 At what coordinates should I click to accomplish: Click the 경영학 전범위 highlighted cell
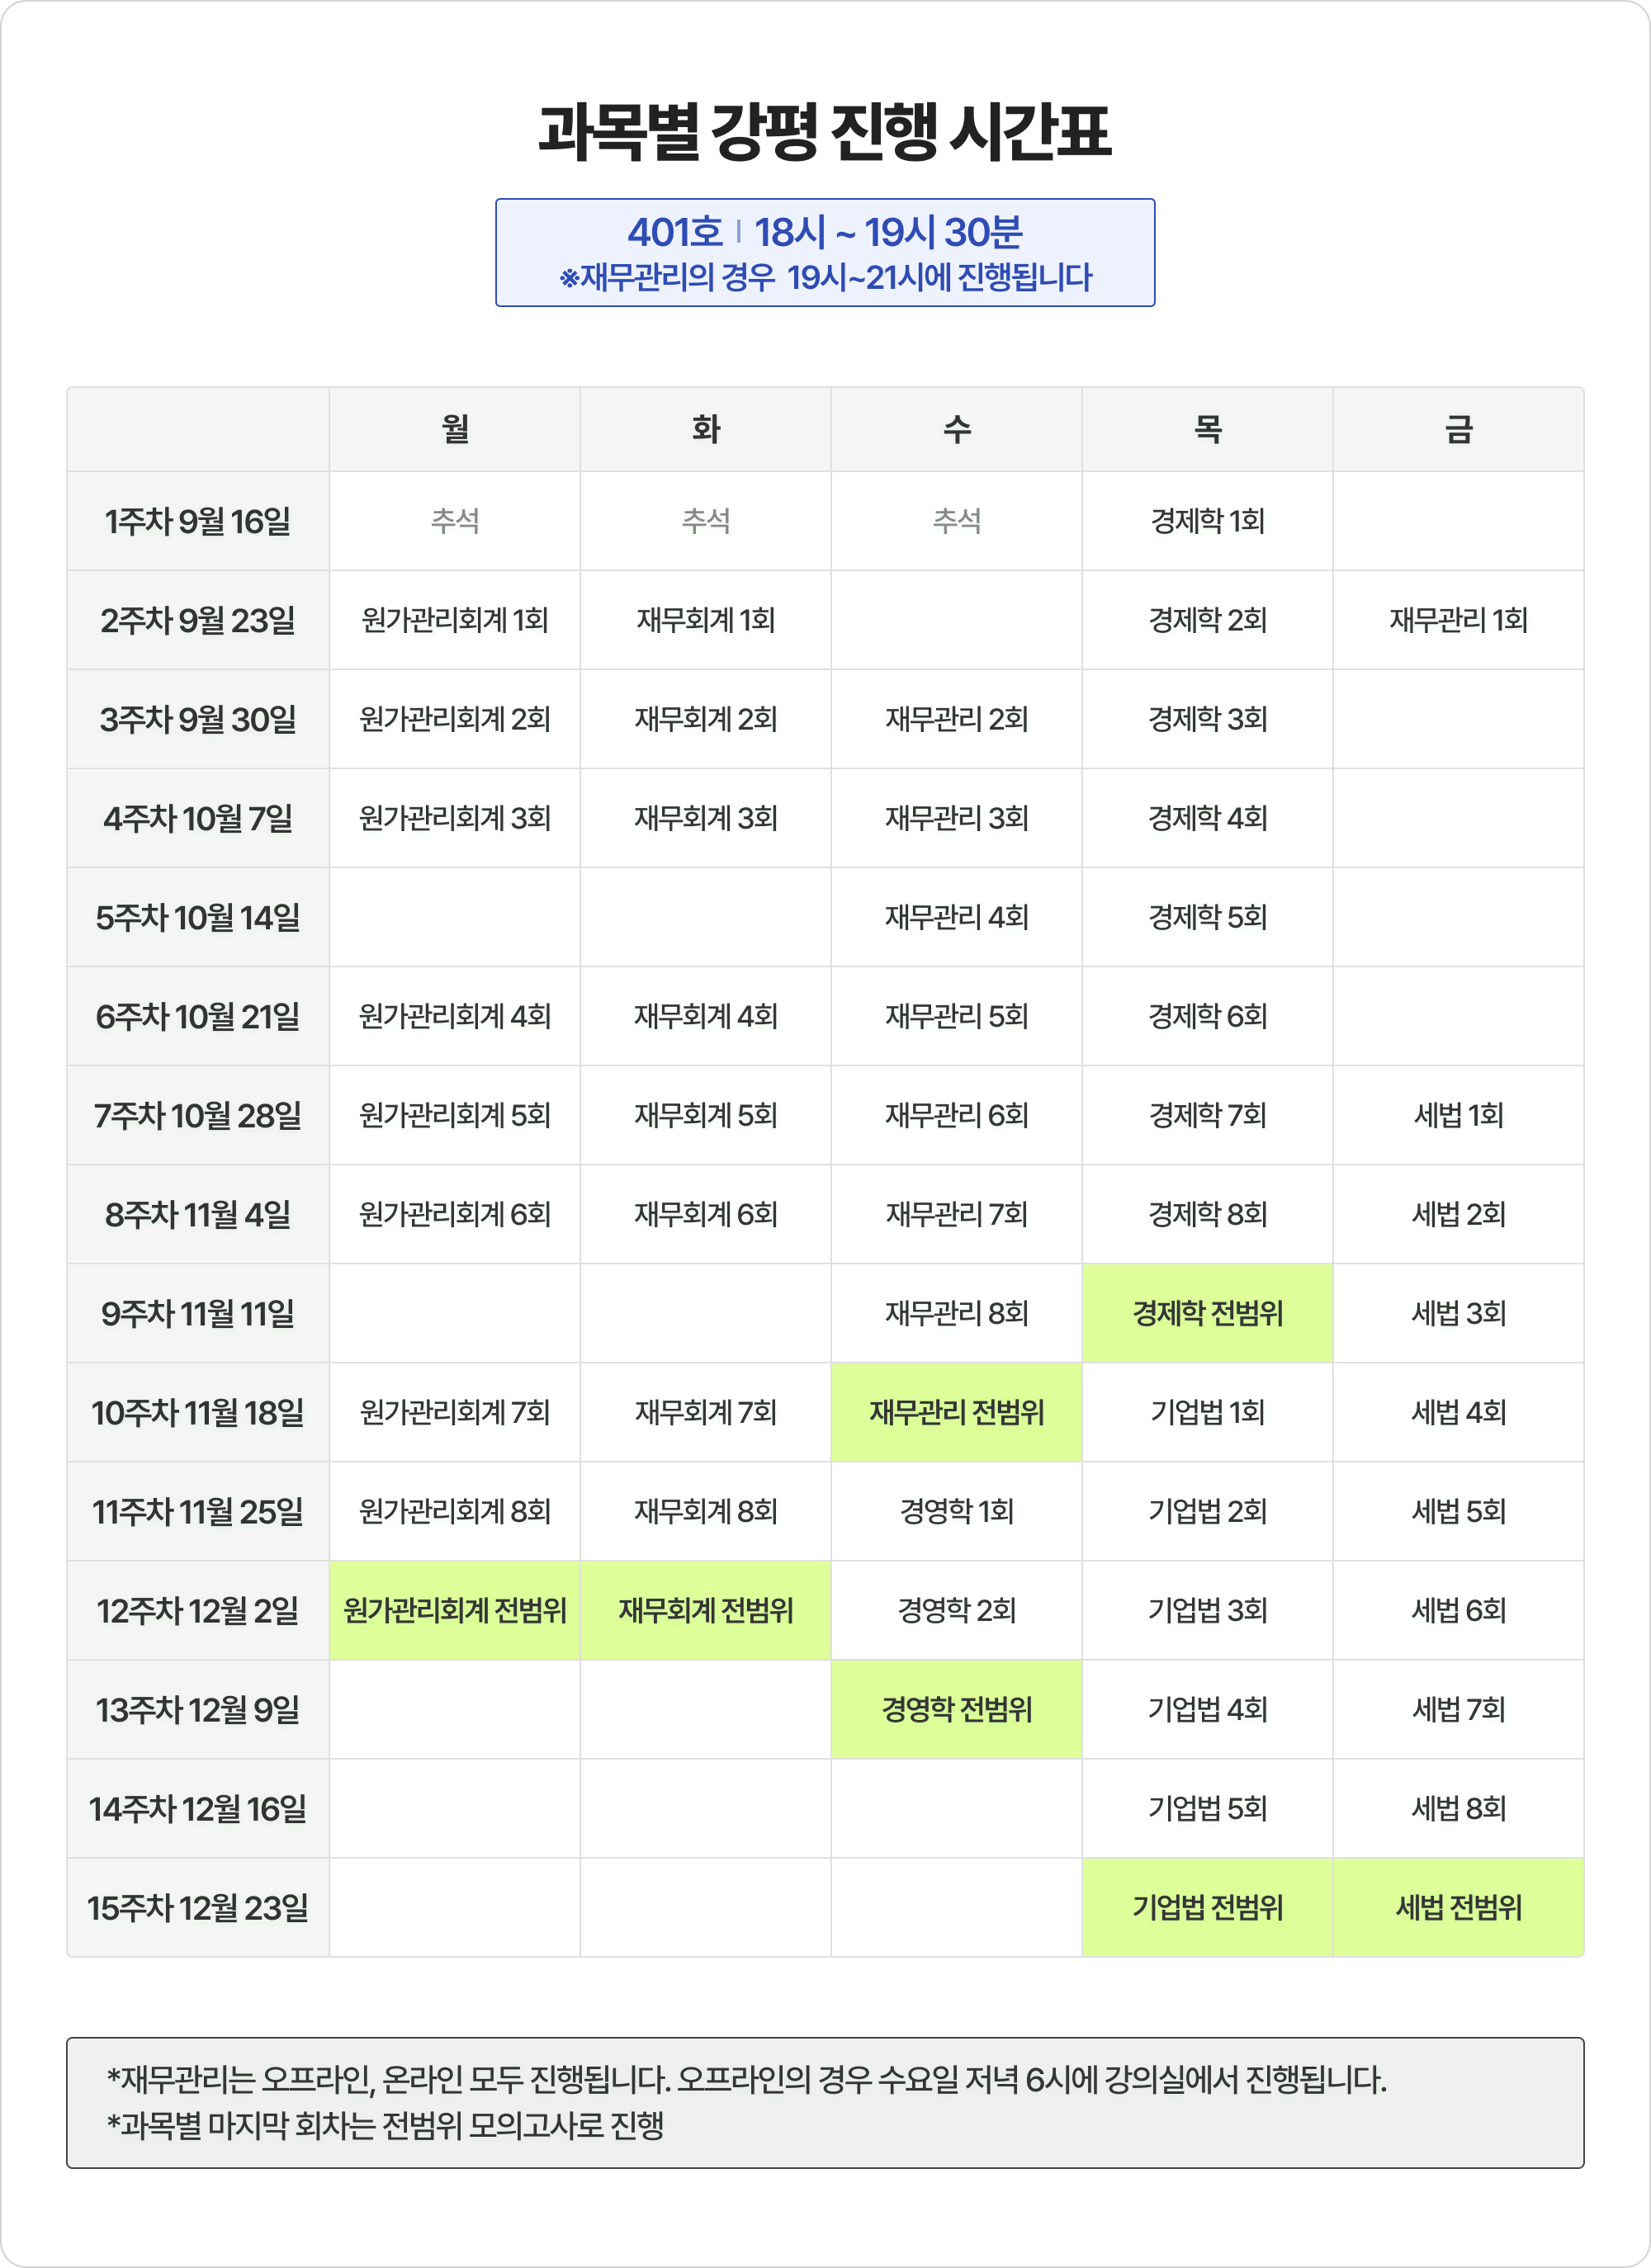coord(956,1709)
